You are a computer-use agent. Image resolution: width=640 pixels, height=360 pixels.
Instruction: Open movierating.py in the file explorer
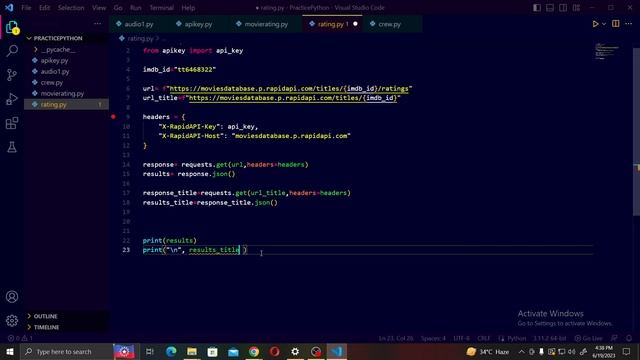click(x=62, y=93)
